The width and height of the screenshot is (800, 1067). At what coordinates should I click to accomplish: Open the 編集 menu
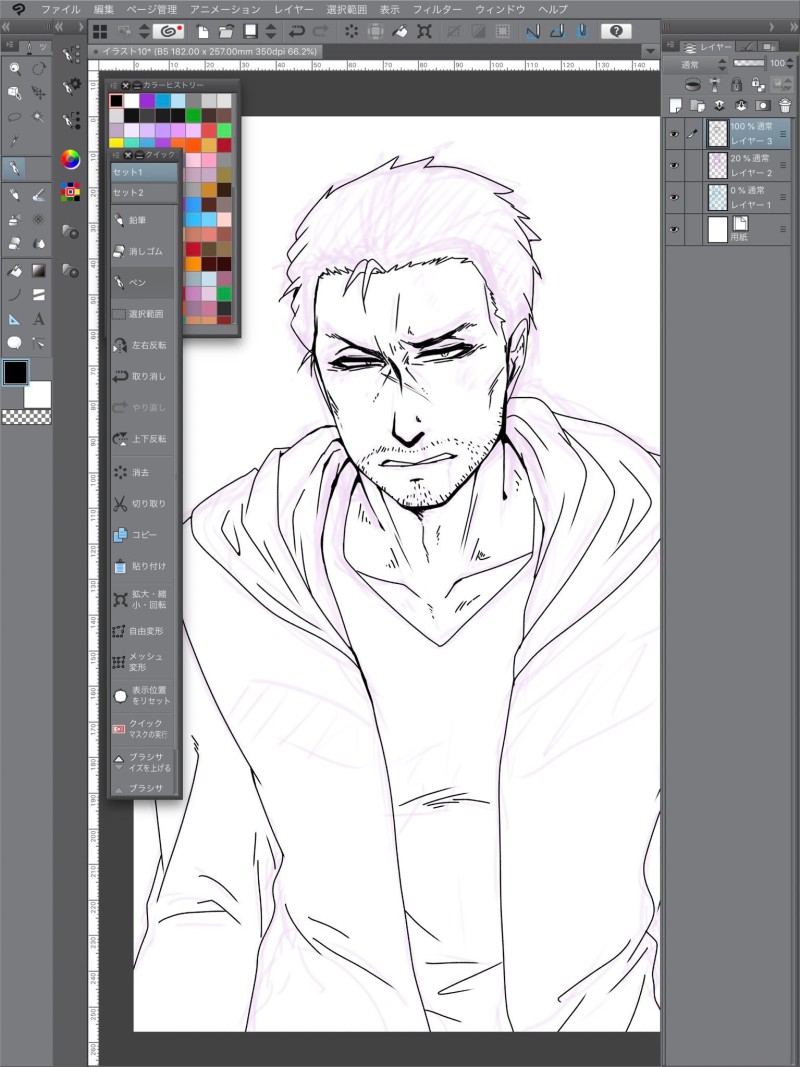coord(103,10)
